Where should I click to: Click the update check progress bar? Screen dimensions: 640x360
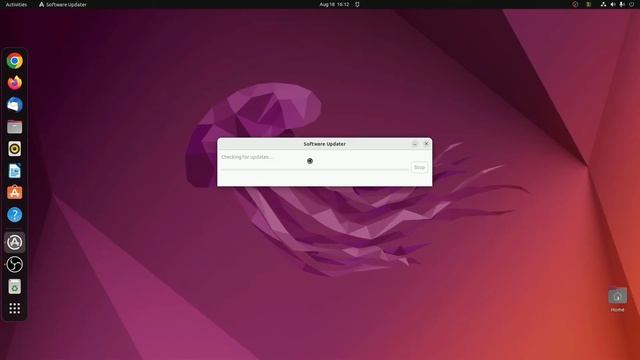(x=315, y=169)
